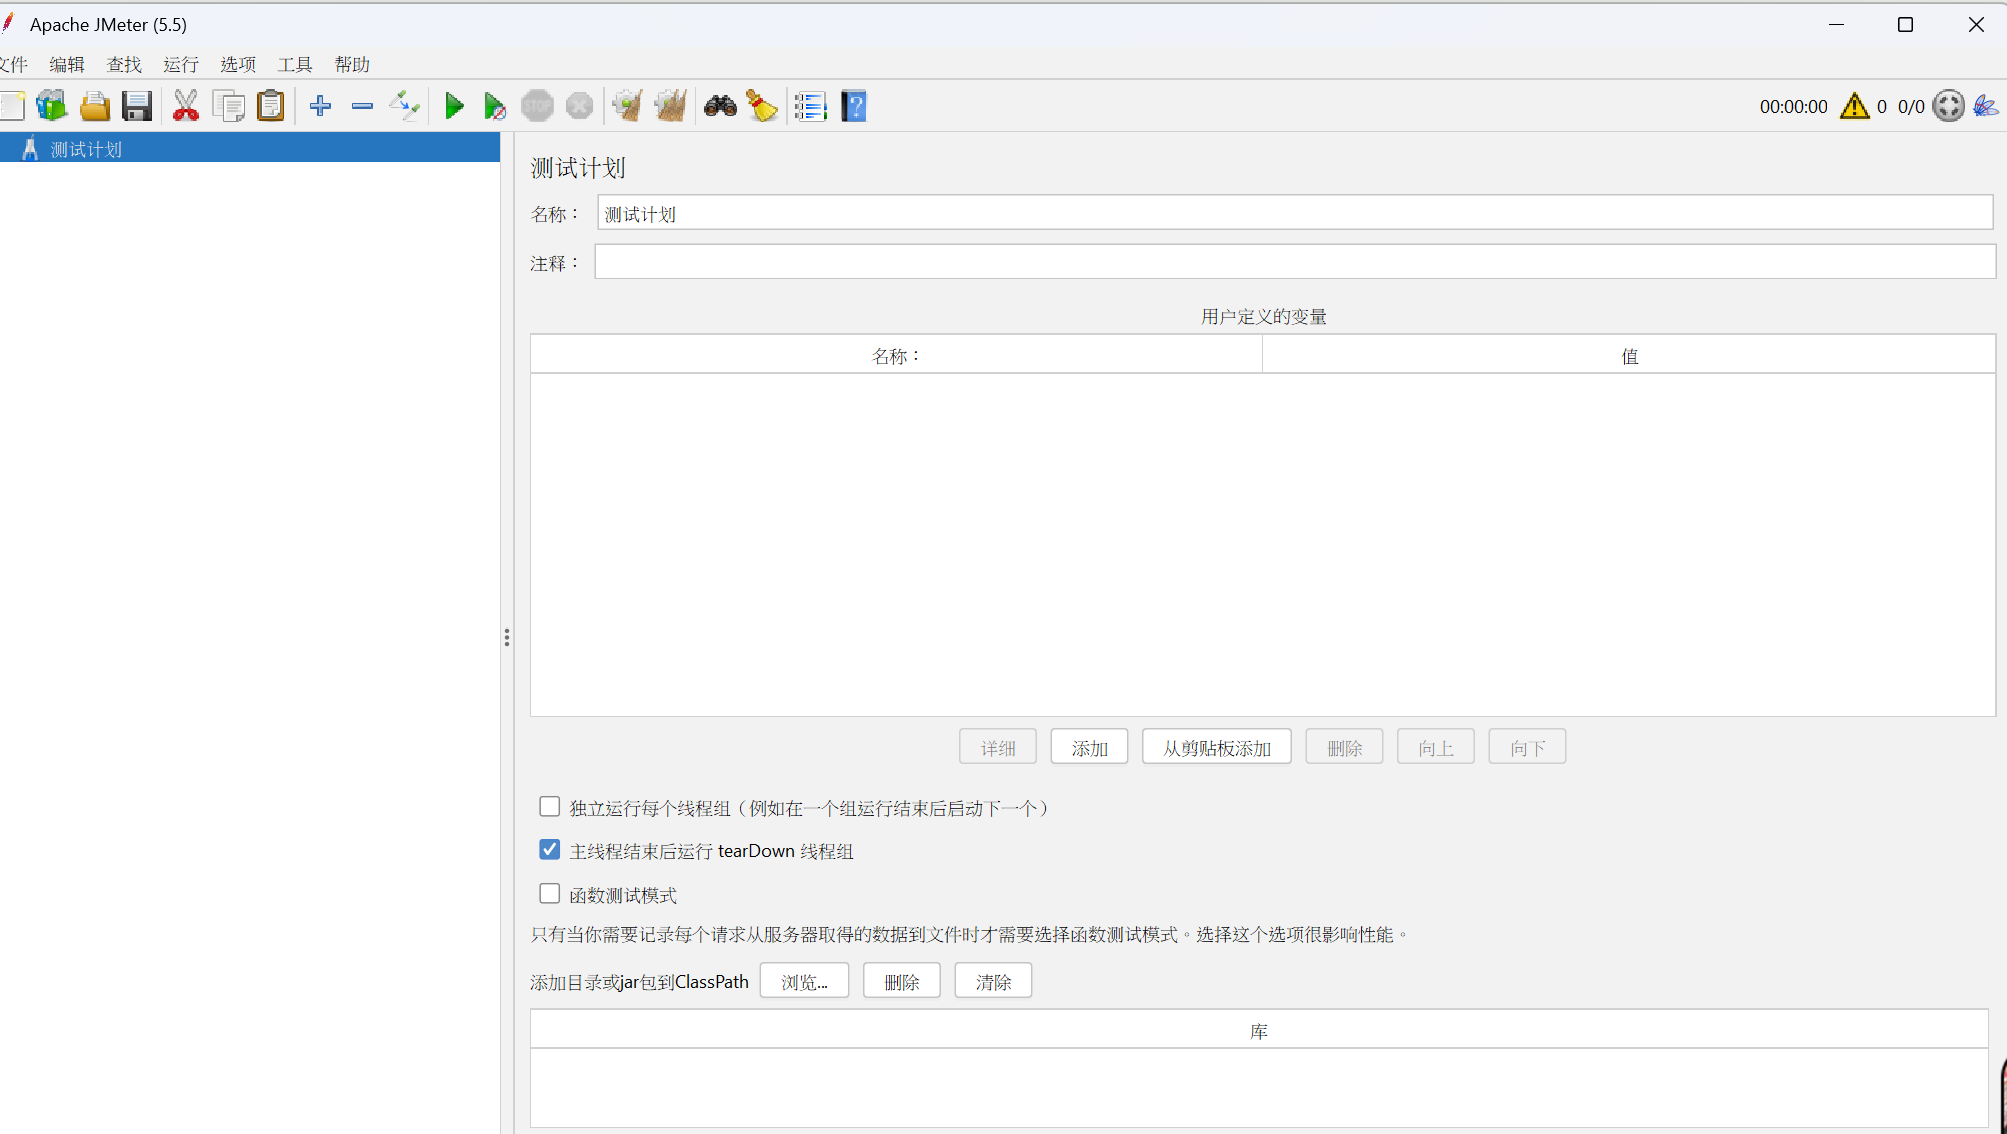Enable run thread groups consecutively checkbox
Image resolution: width=2007 pixels, height=1134 pixels.
pos(549,807)
